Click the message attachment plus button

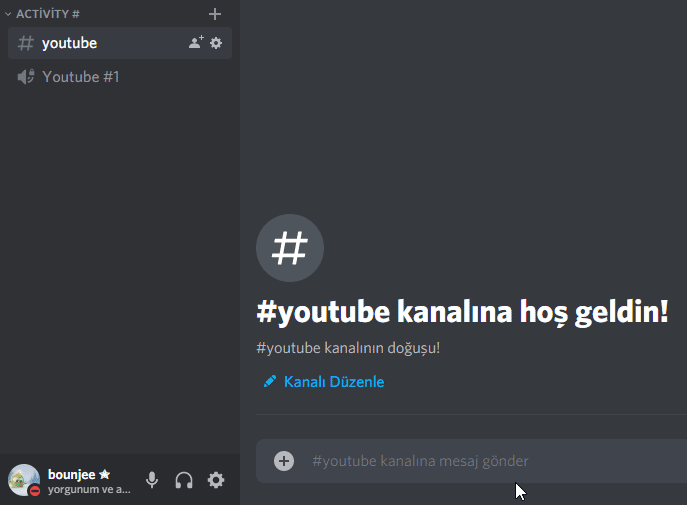click(284, 461)
